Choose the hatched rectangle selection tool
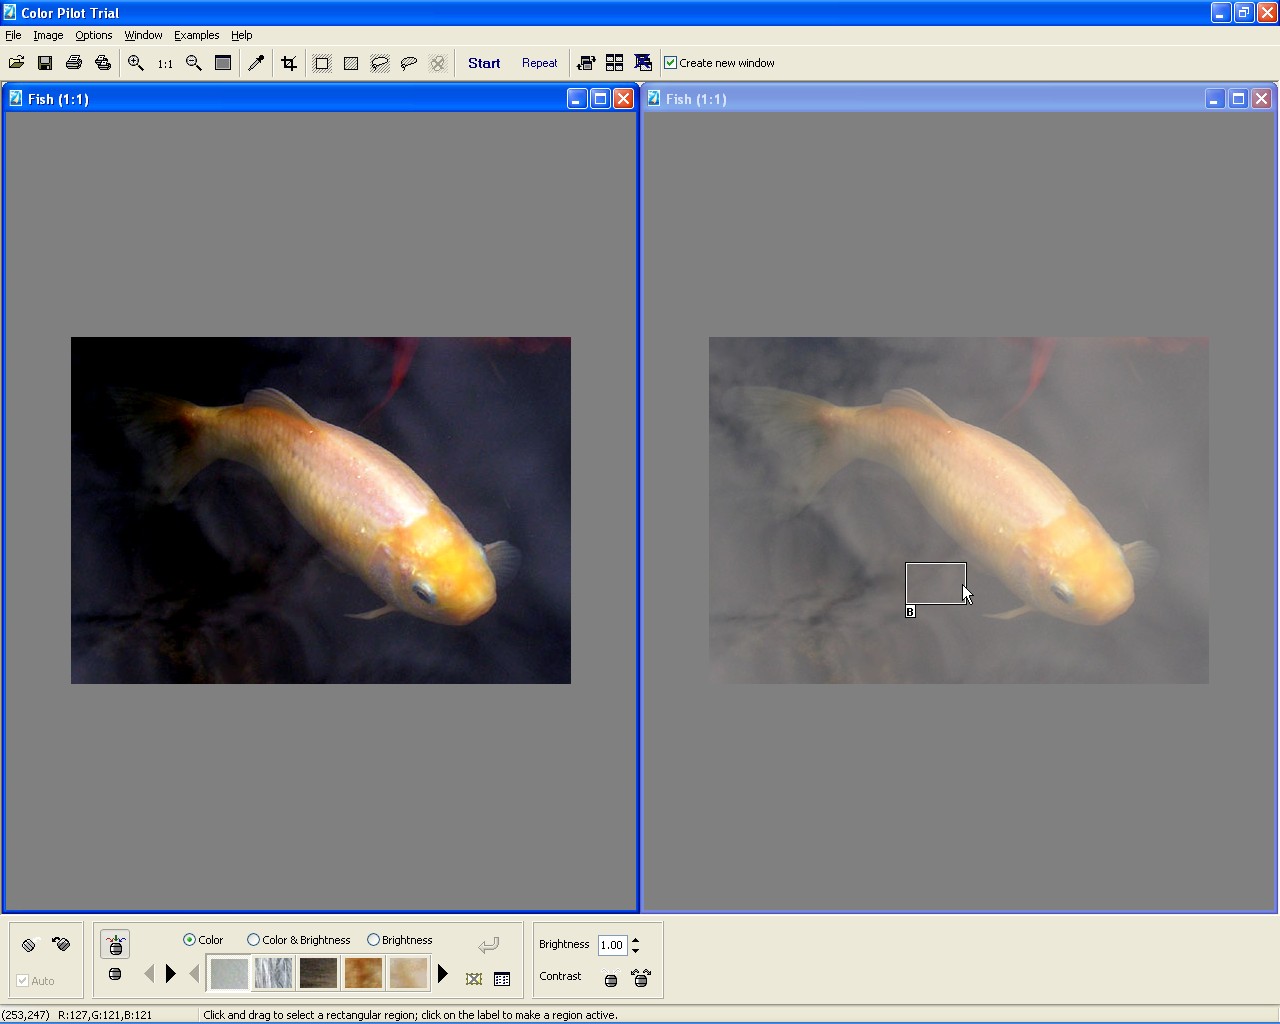 [351, 63]
